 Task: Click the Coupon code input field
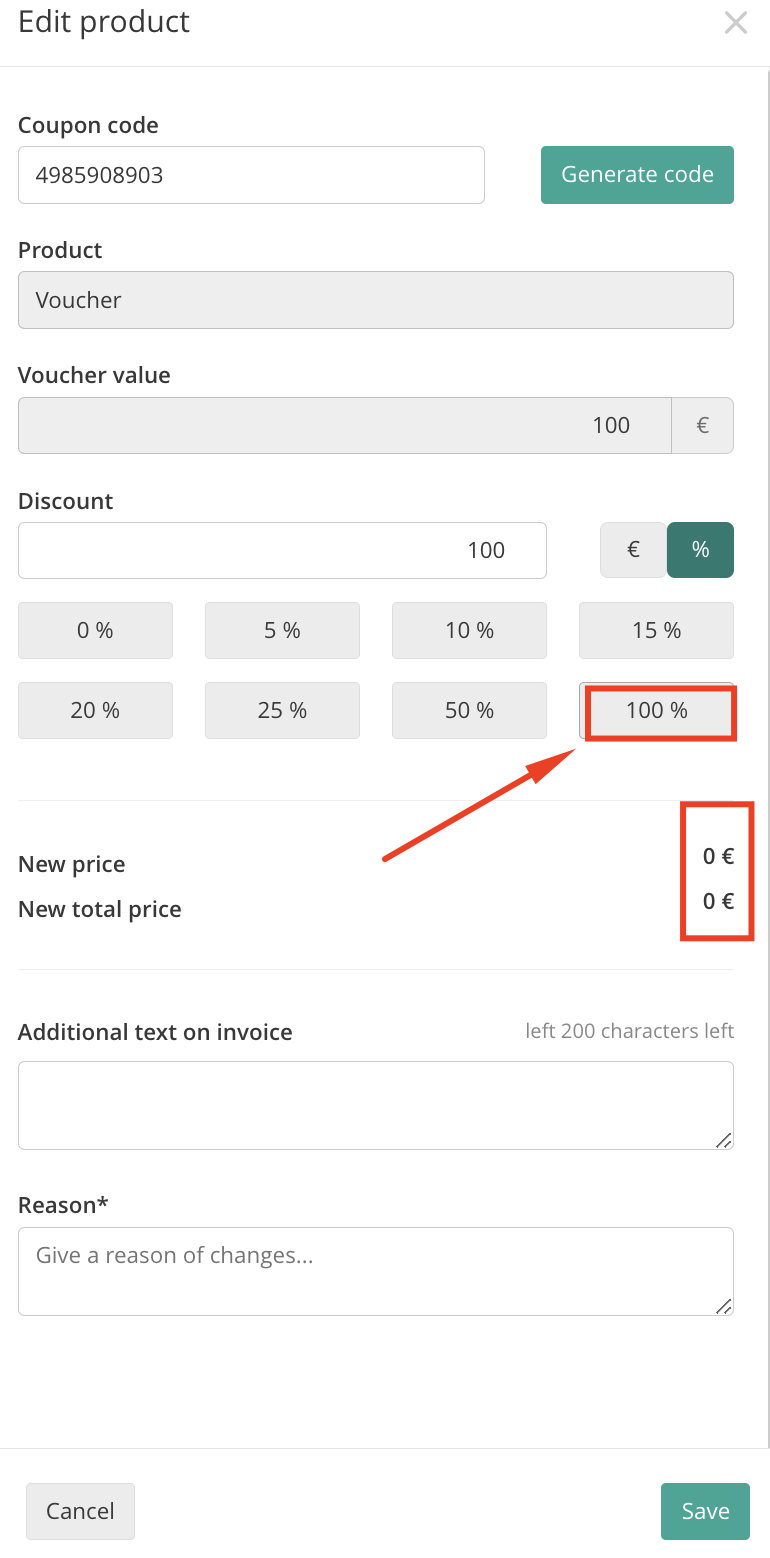[251, 175]
